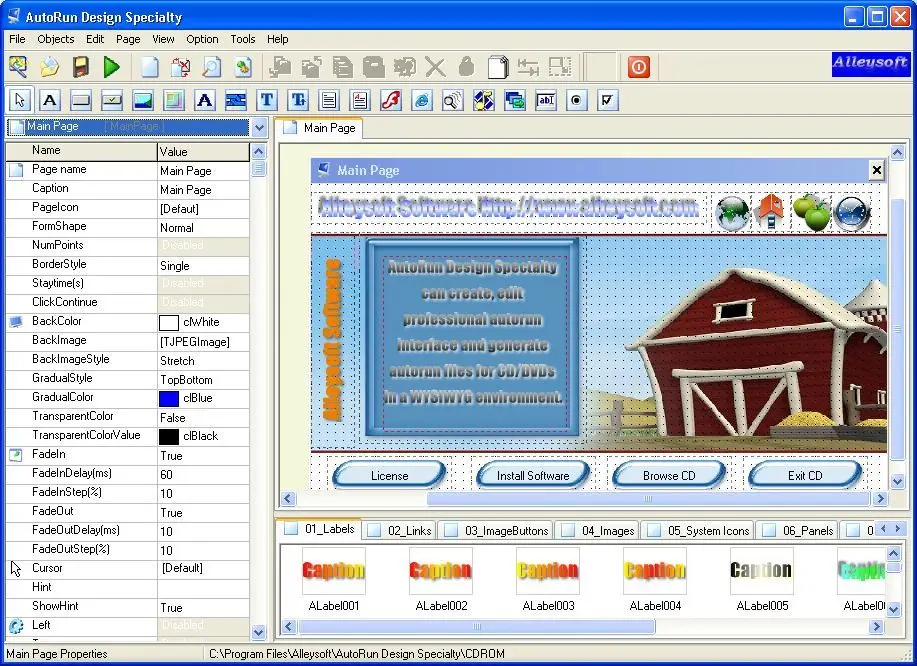Select the ALabel005 caption template

coord(762,579)
